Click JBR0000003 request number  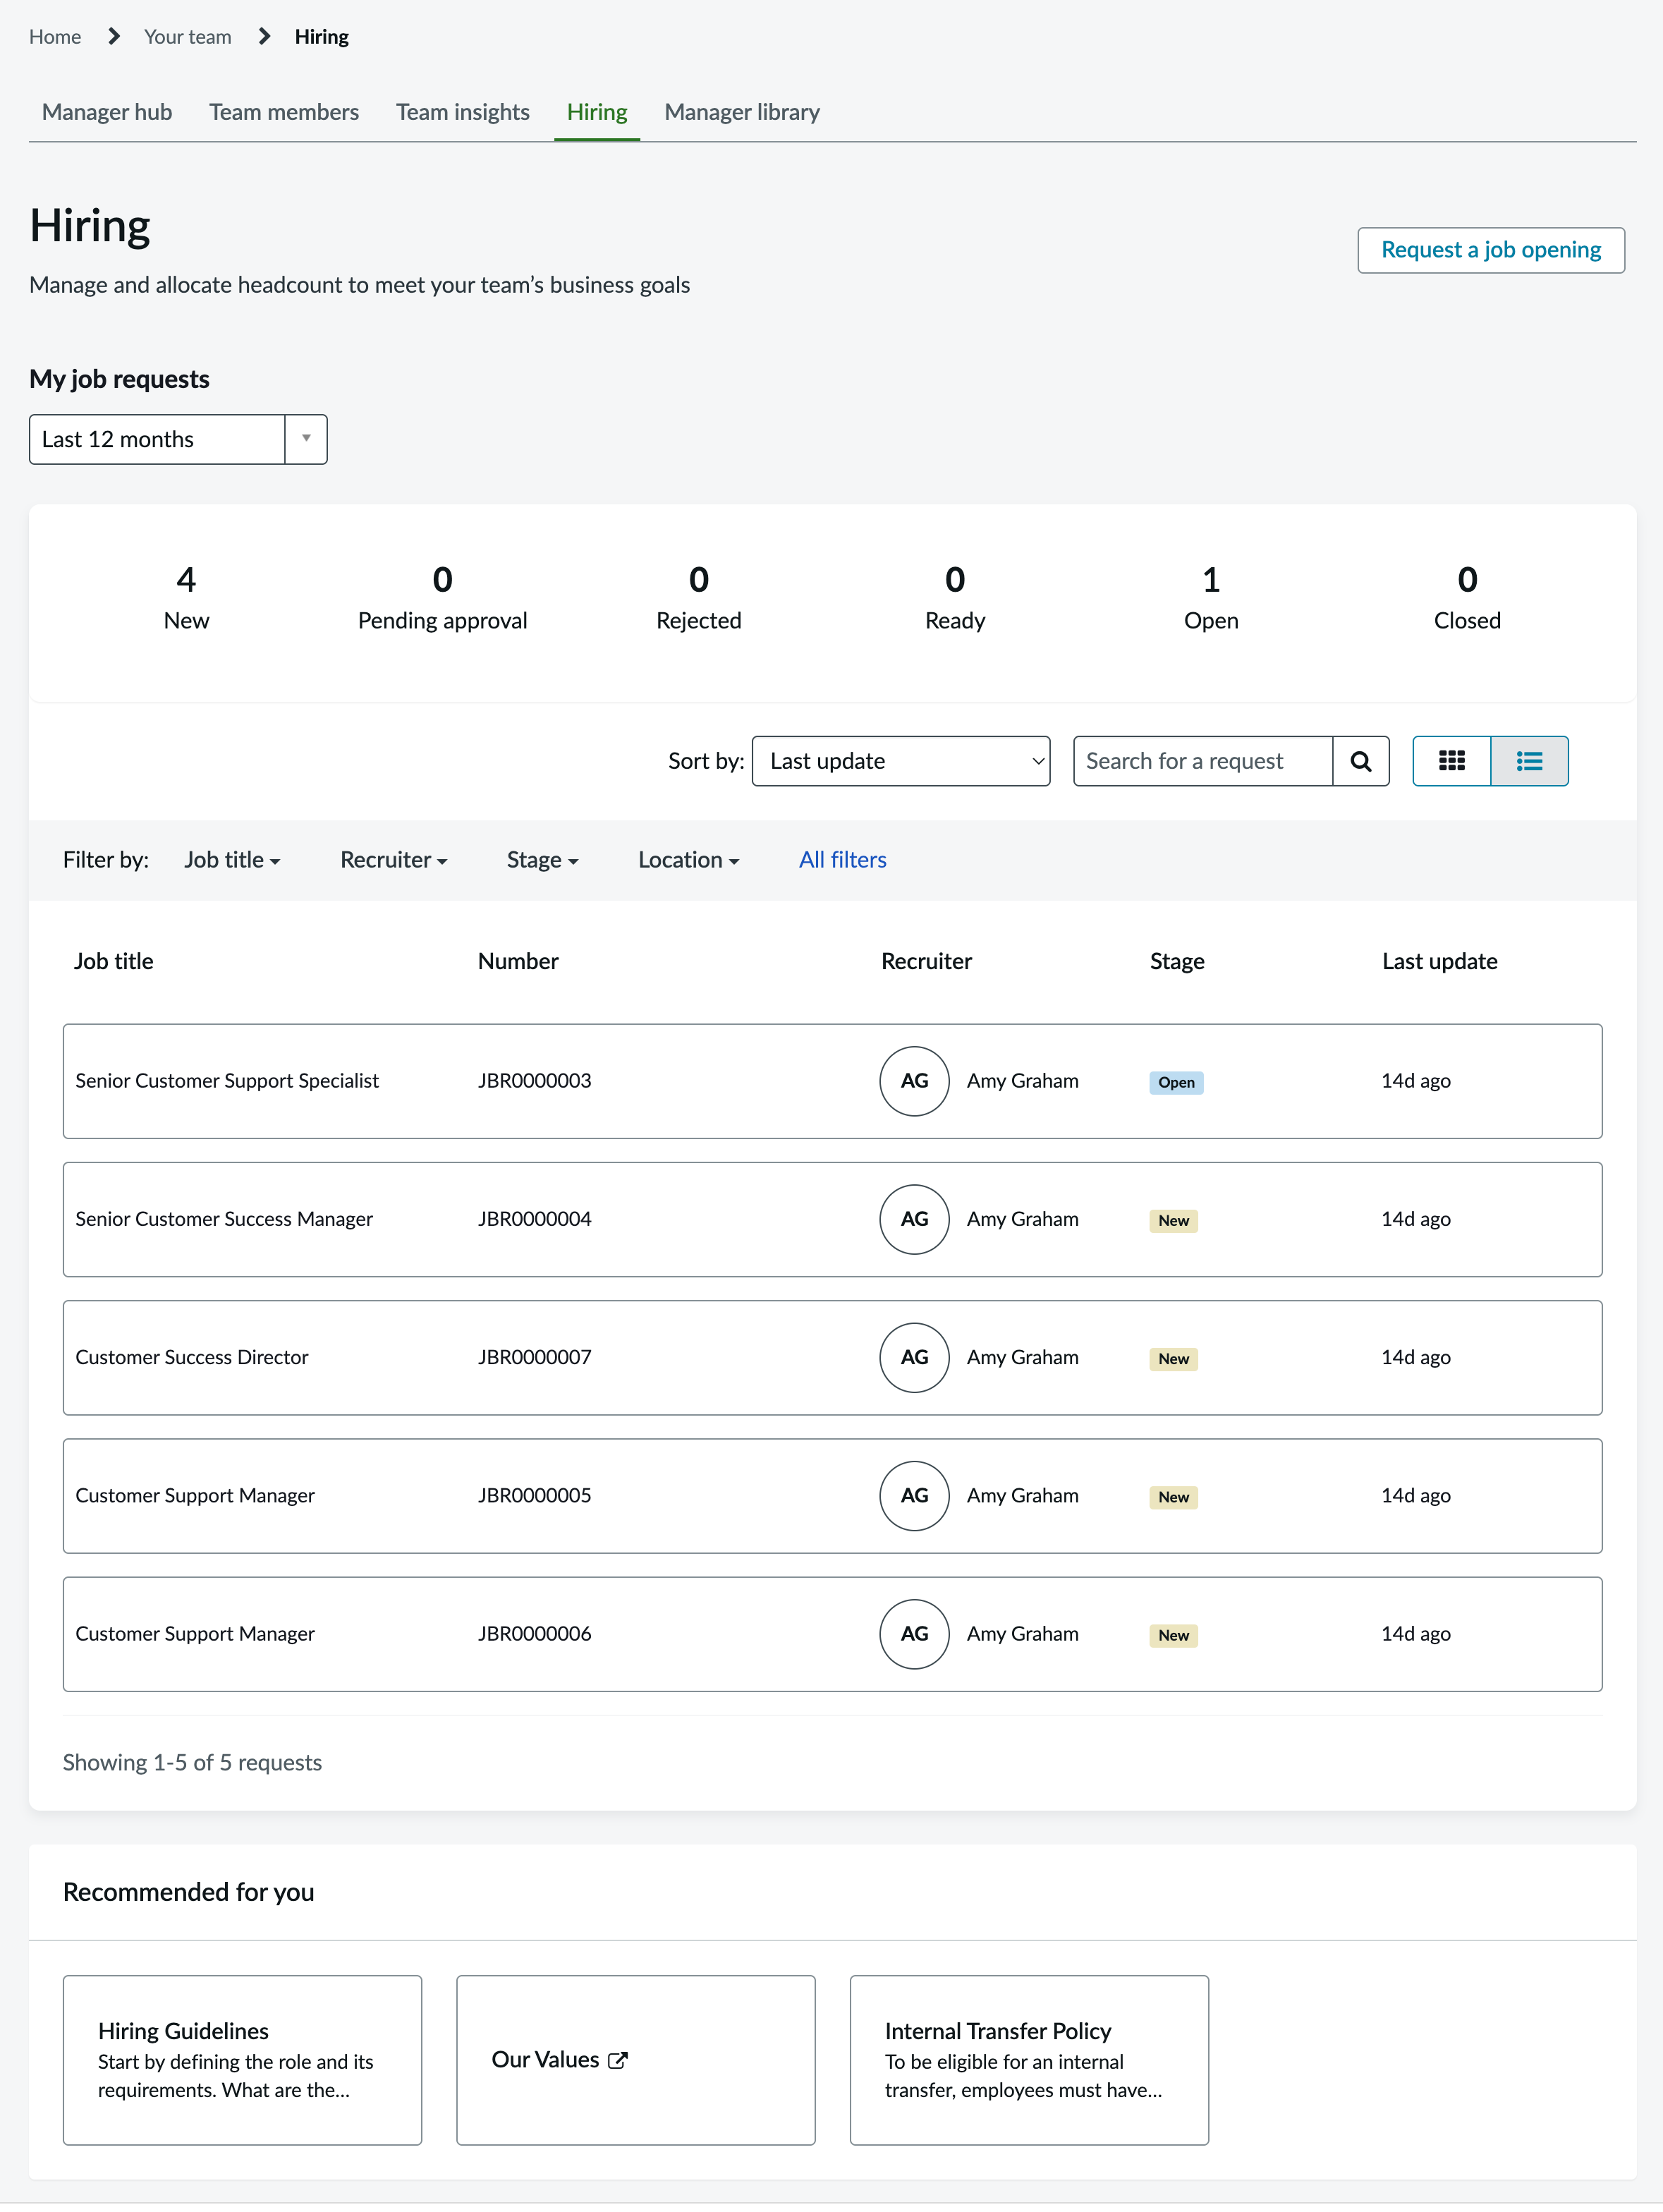pyautogui.click(x=534, y=1081)
